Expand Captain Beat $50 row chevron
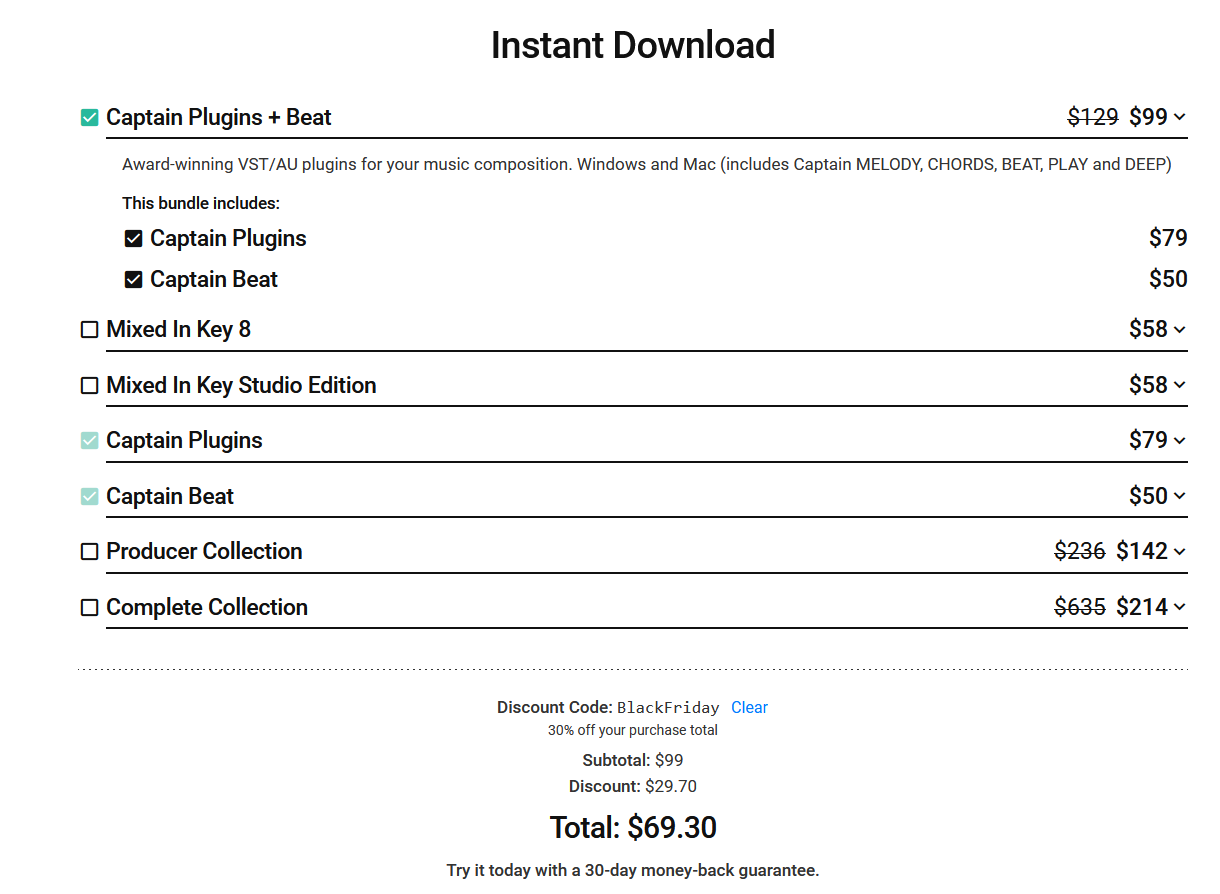The height and width of the screenshot is (894, 1220). (1180, 497)
